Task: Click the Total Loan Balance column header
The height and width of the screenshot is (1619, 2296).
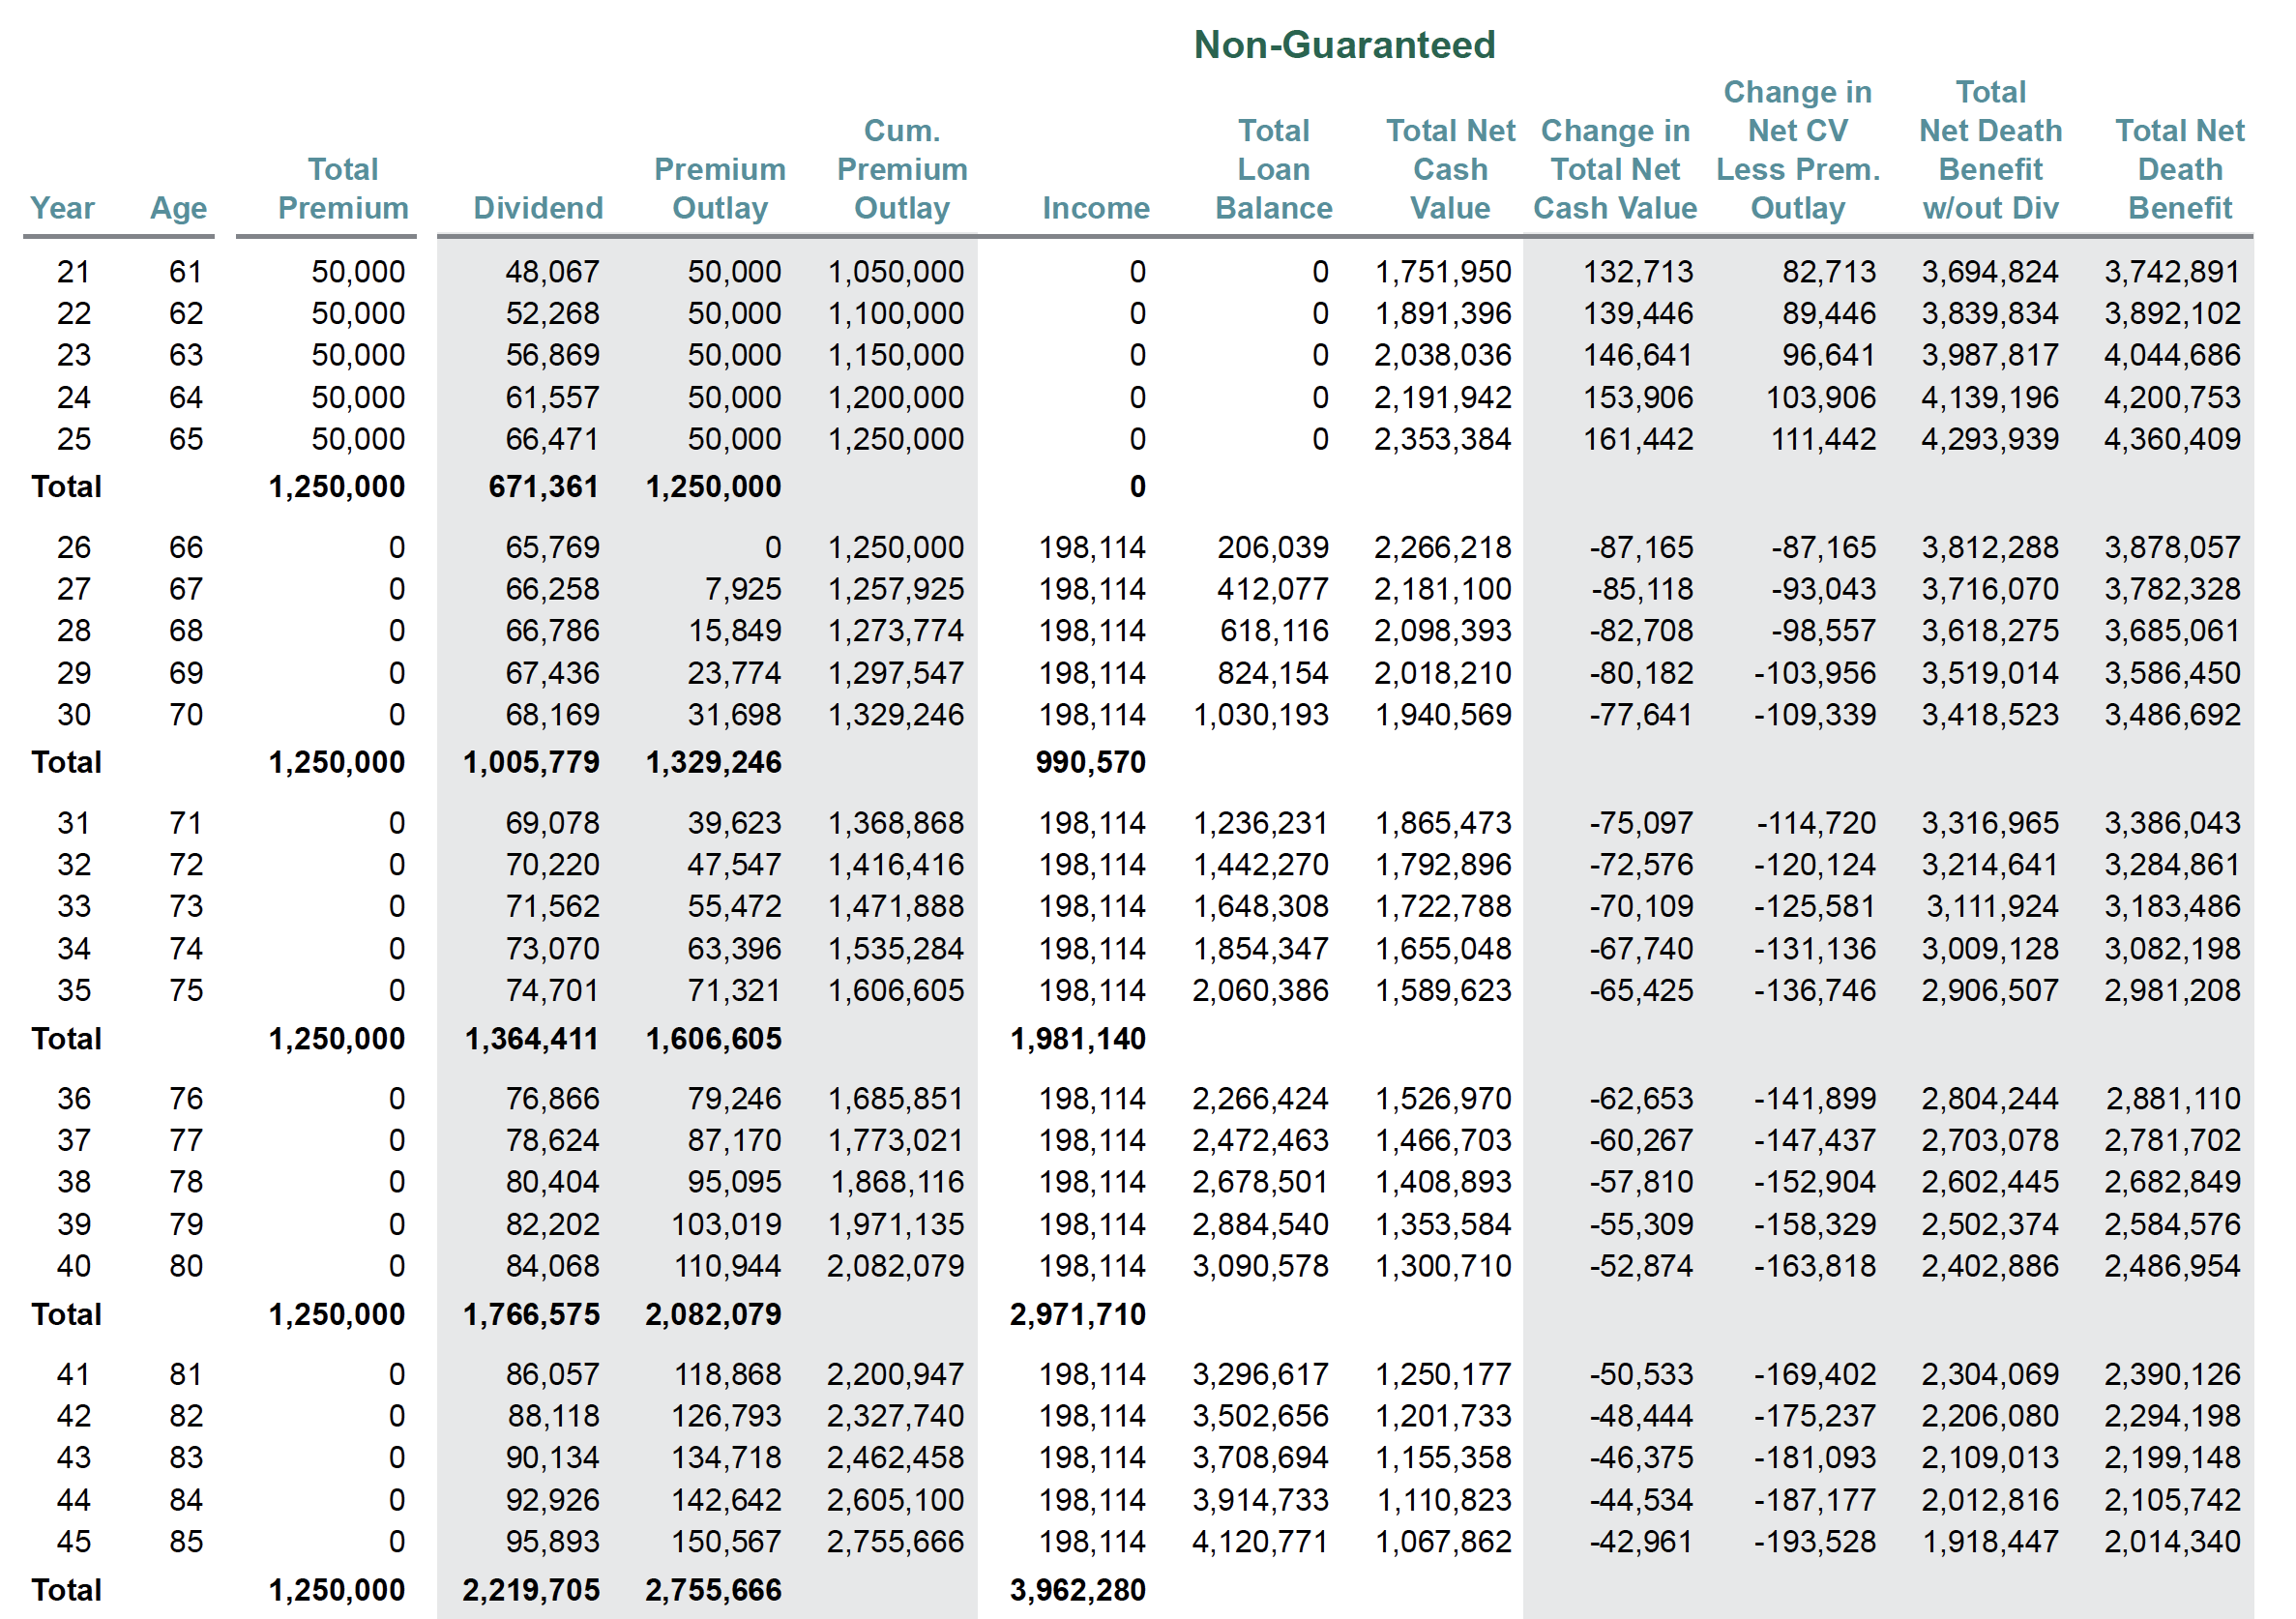Action: [x=1273, y=169]
